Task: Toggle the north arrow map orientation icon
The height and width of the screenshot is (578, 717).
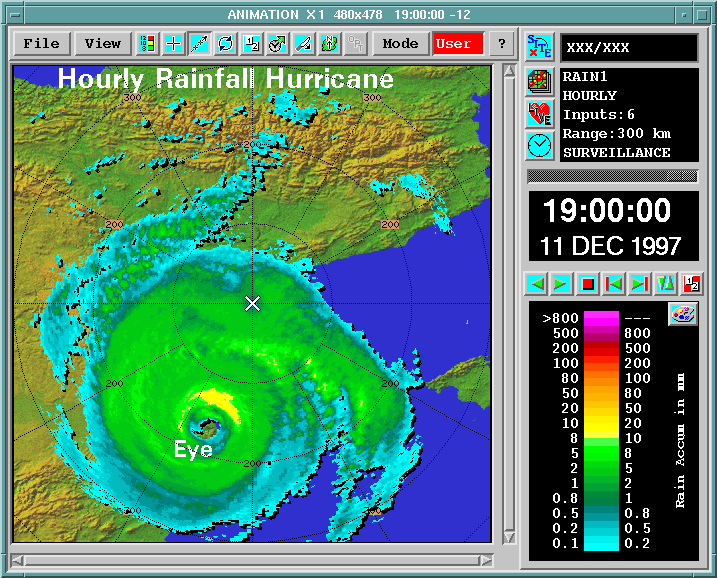Action: coord(329,44)
